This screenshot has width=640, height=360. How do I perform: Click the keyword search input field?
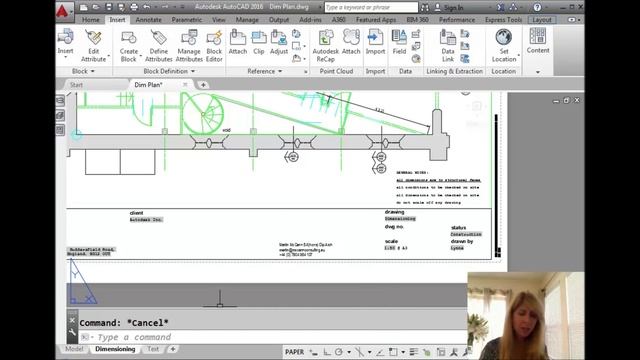point(371,7)
